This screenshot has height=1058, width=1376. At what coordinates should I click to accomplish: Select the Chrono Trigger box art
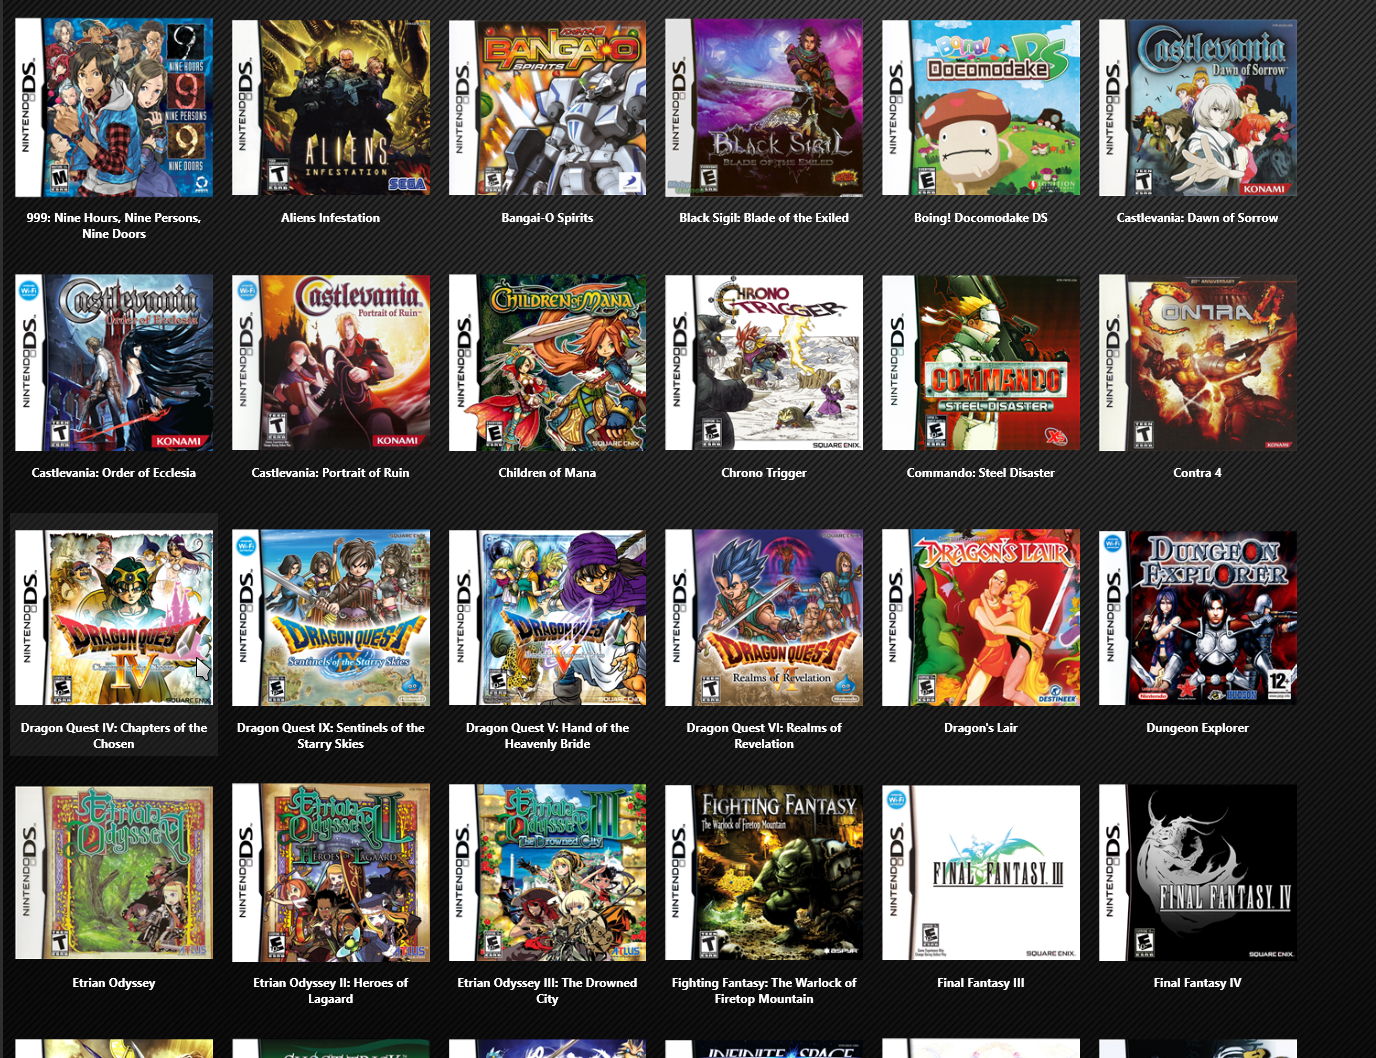pos(764,363)
